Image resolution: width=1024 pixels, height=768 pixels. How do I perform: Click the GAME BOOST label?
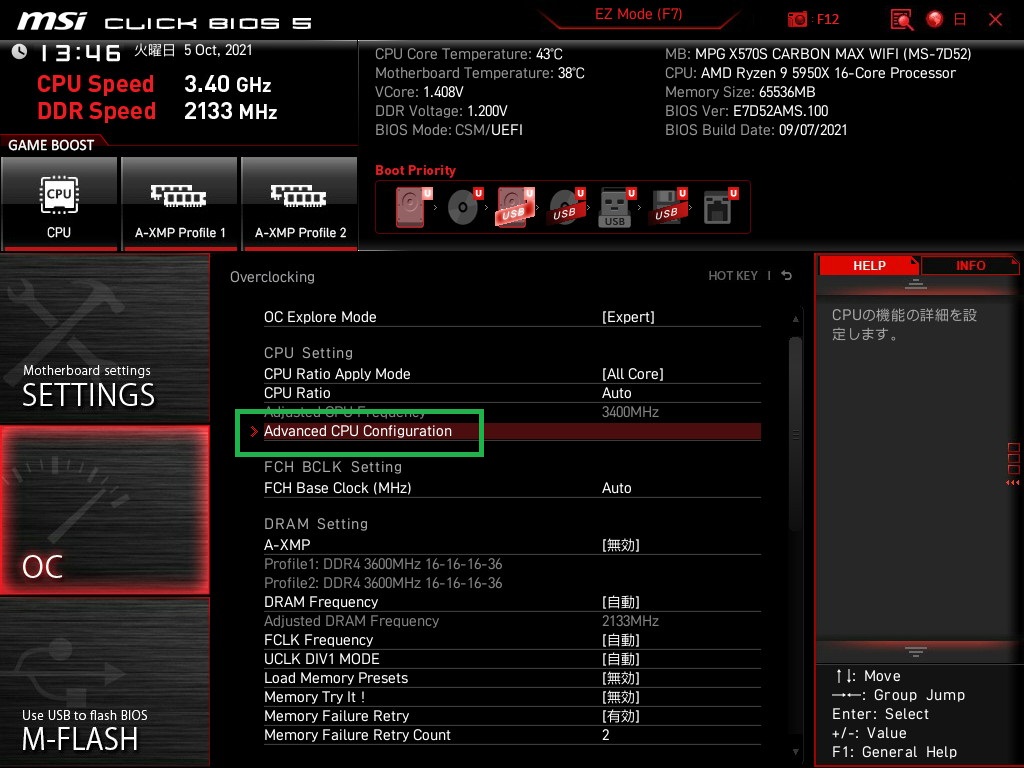(51, 145)
